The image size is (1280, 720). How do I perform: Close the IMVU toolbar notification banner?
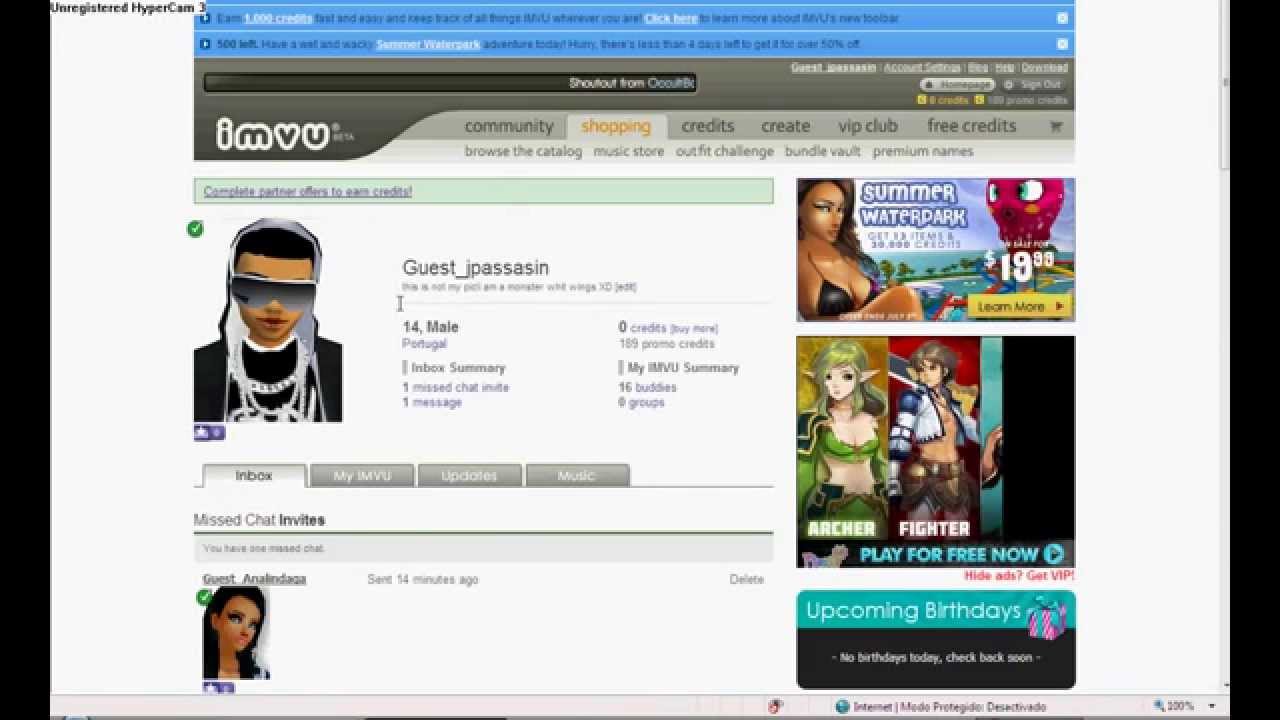(x=1062, y=18)
